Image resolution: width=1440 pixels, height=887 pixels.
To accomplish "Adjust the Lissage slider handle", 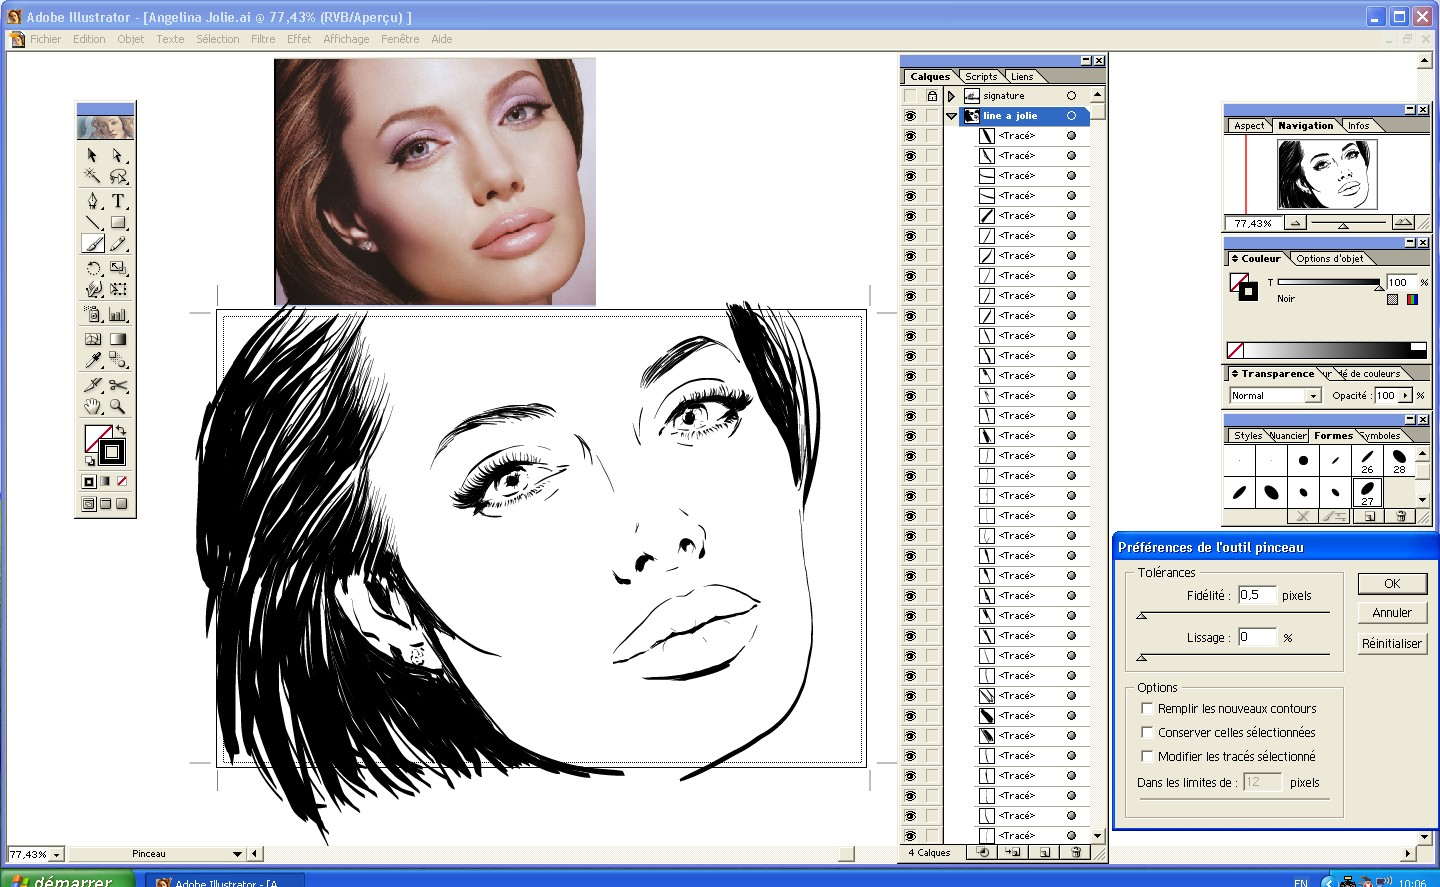I will click(x=1141, y=658).
